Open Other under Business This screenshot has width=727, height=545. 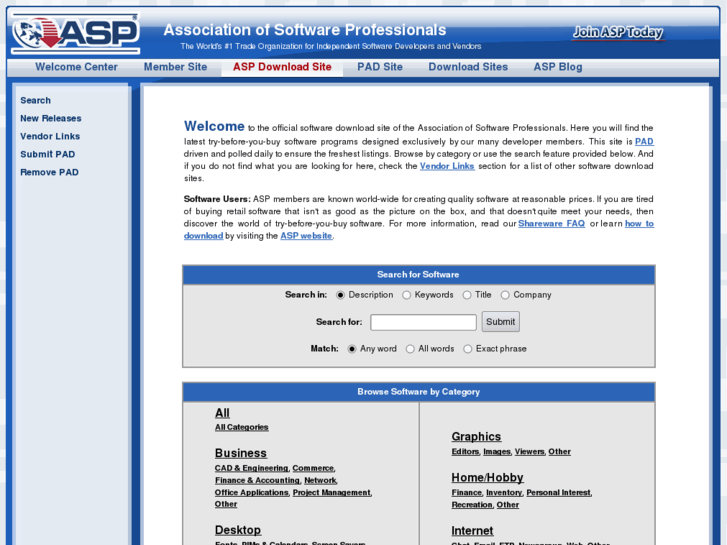(226, 504)
